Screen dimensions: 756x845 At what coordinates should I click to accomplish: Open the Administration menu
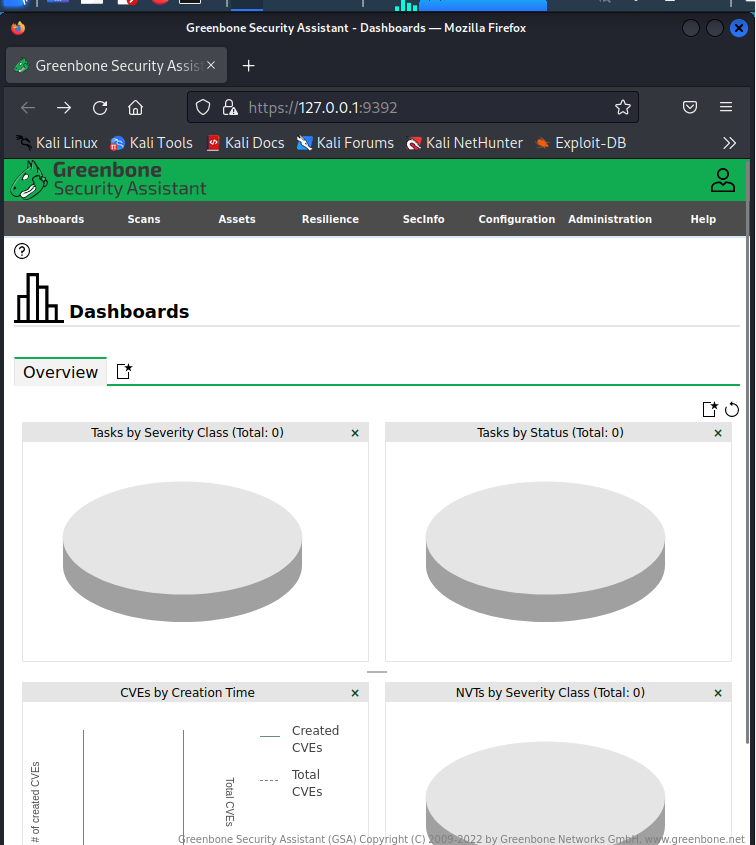point(610,219)
